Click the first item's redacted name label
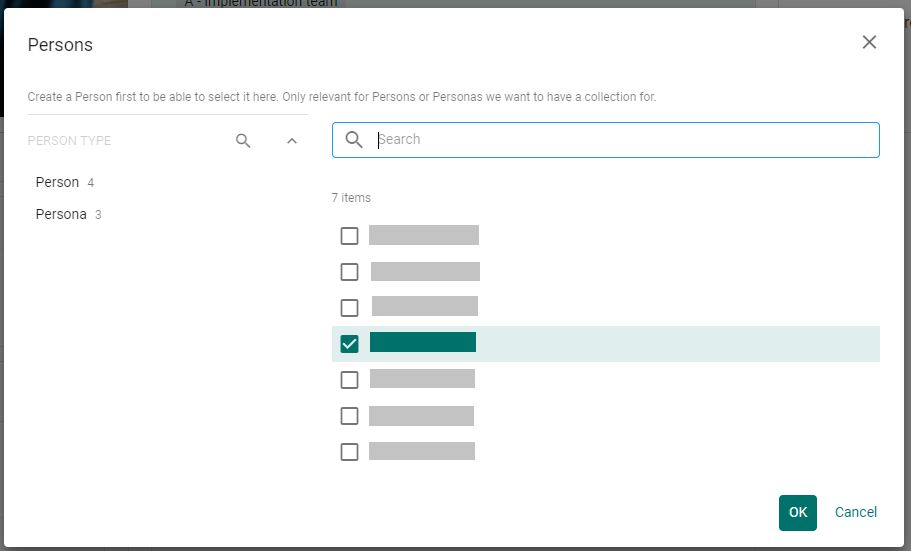This screenshot has height=551, width=911. point(424,235)
